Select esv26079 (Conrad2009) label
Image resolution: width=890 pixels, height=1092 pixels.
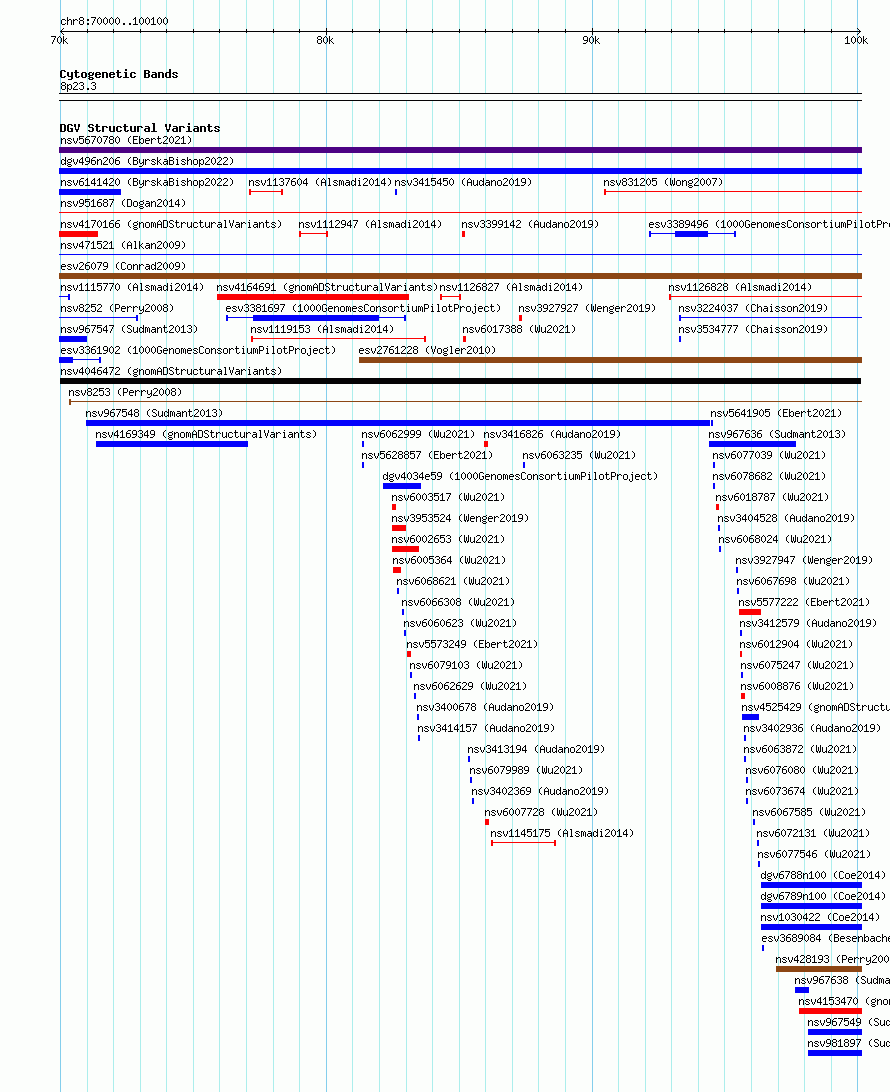tap(123, 266)
